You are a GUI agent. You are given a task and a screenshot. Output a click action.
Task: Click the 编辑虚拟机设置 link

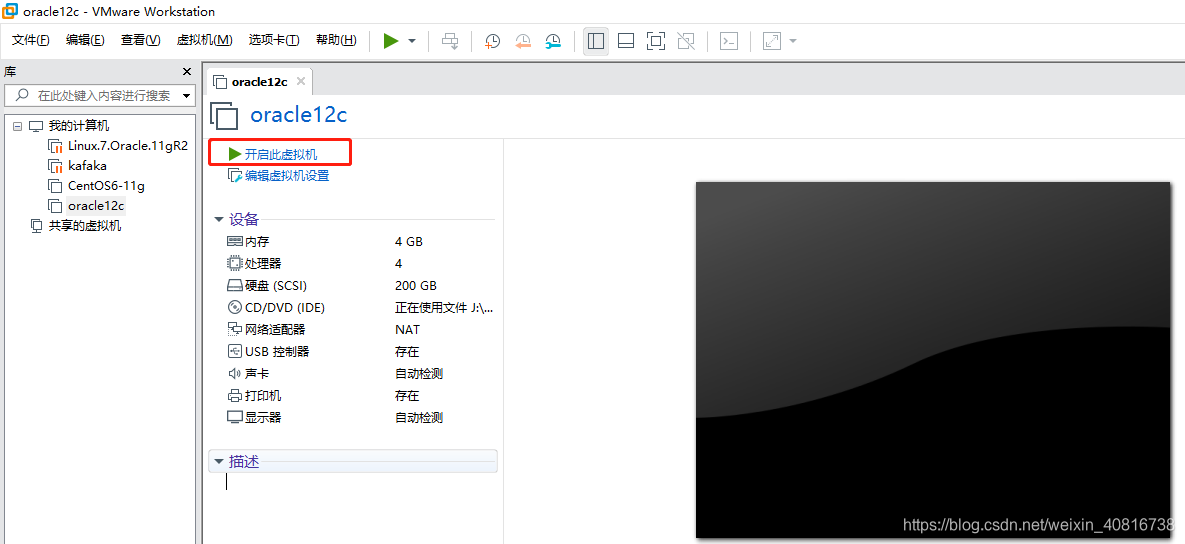[x=286, y=176]
